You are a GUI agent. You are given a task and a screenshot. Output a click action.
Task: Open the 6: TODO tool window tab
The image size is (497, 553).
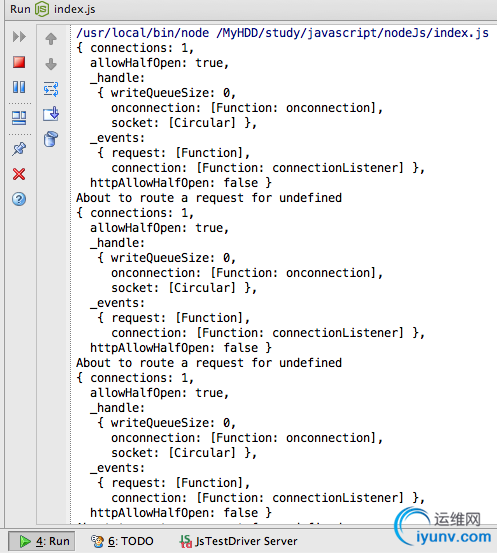[122, 541]
